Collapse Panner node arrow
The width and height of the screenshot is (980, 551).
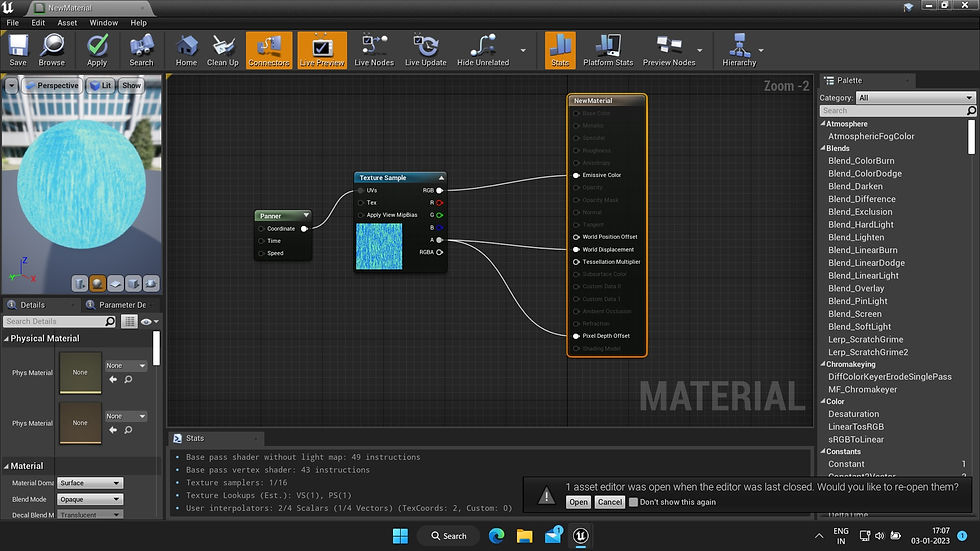(306, 215)
